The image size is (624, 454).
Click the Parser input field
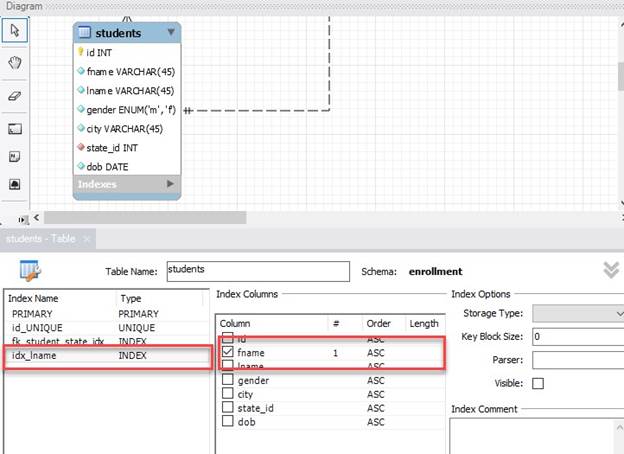click(x=578, y=360)
